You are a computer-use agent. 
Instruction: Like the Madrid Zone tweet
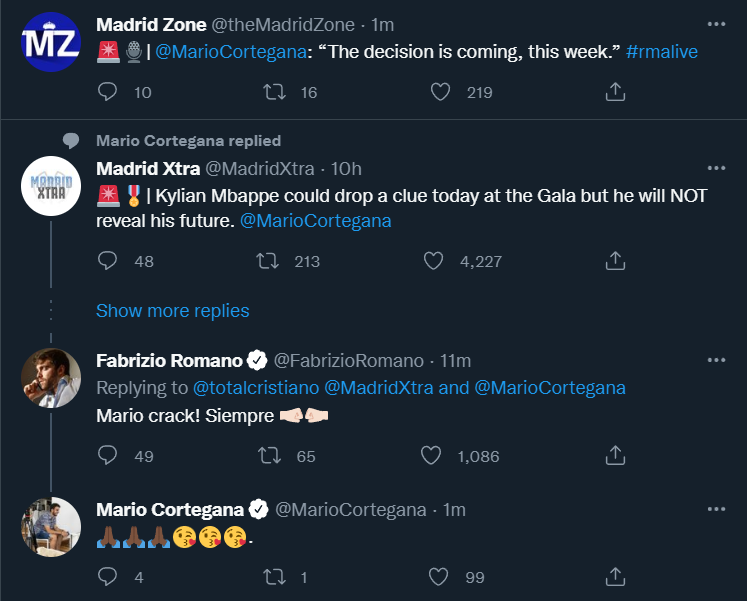pos(440,92)
